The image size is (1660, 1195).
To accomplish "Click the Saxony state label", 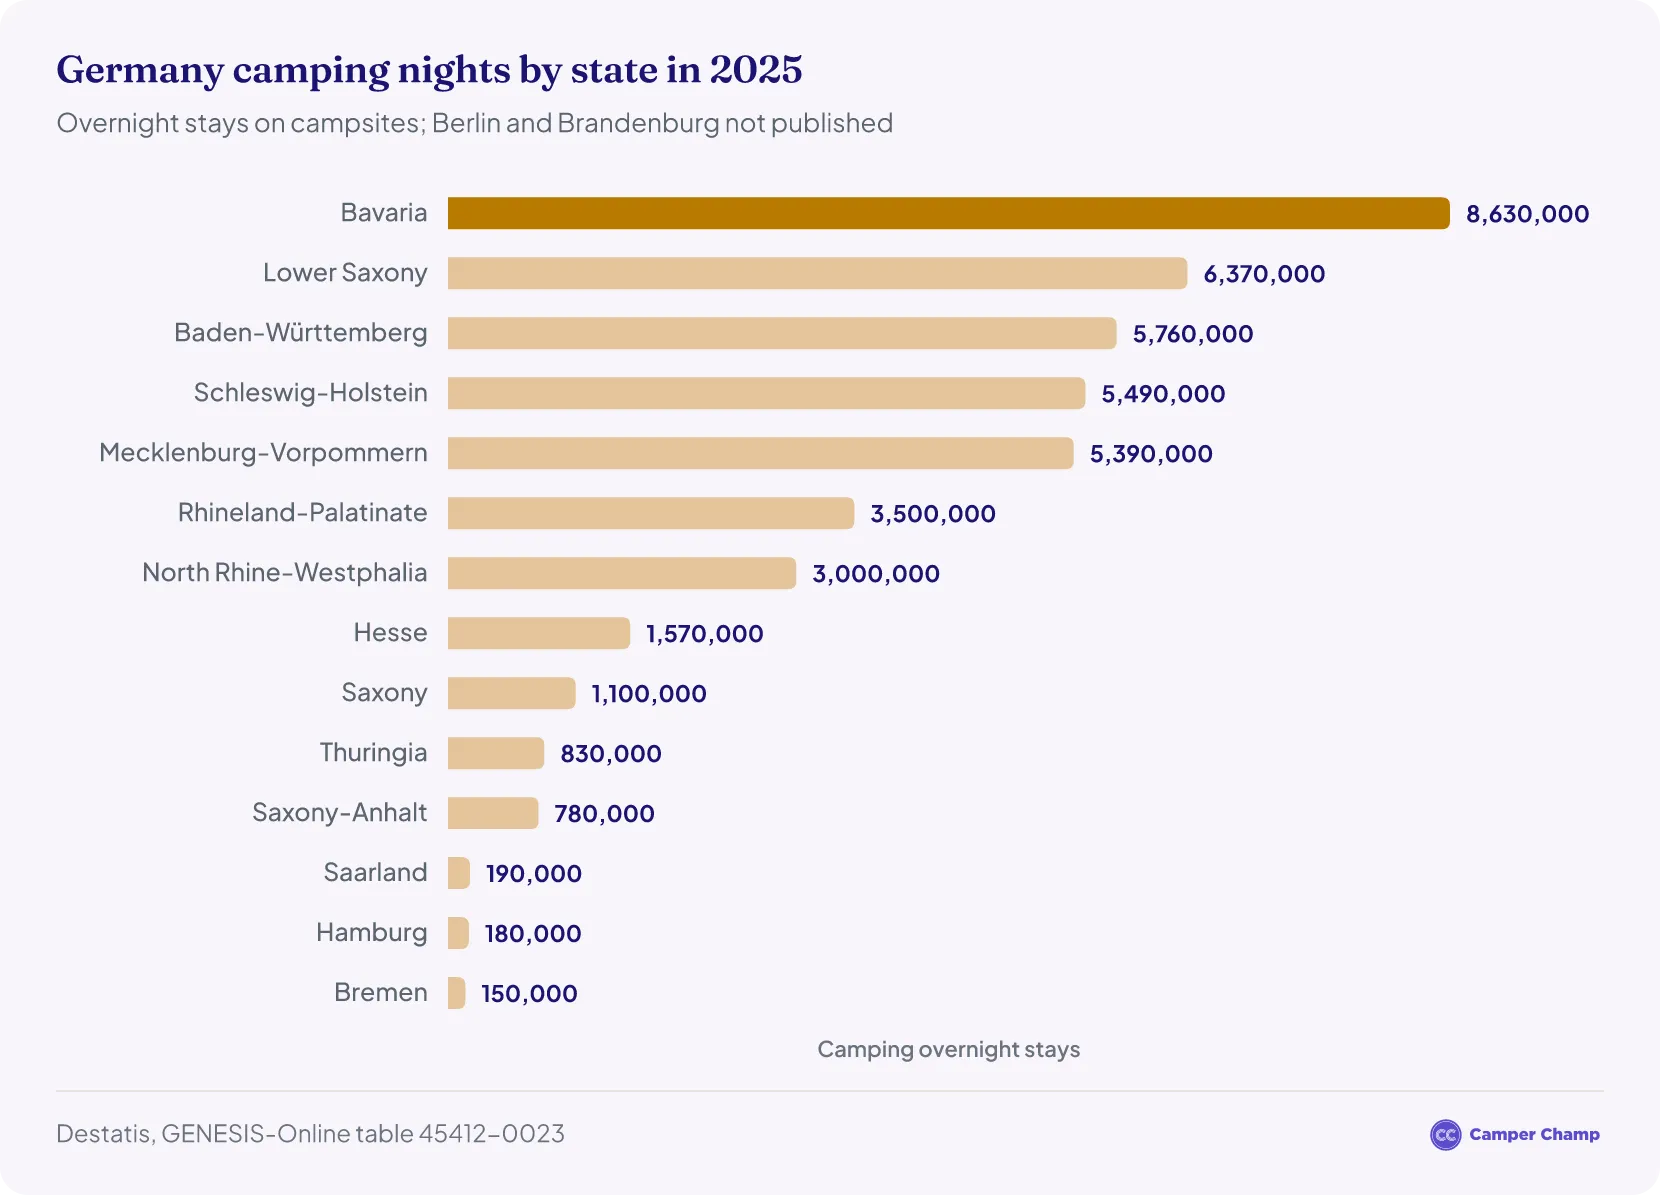I will pyautogui.click(x=385, y=693).
